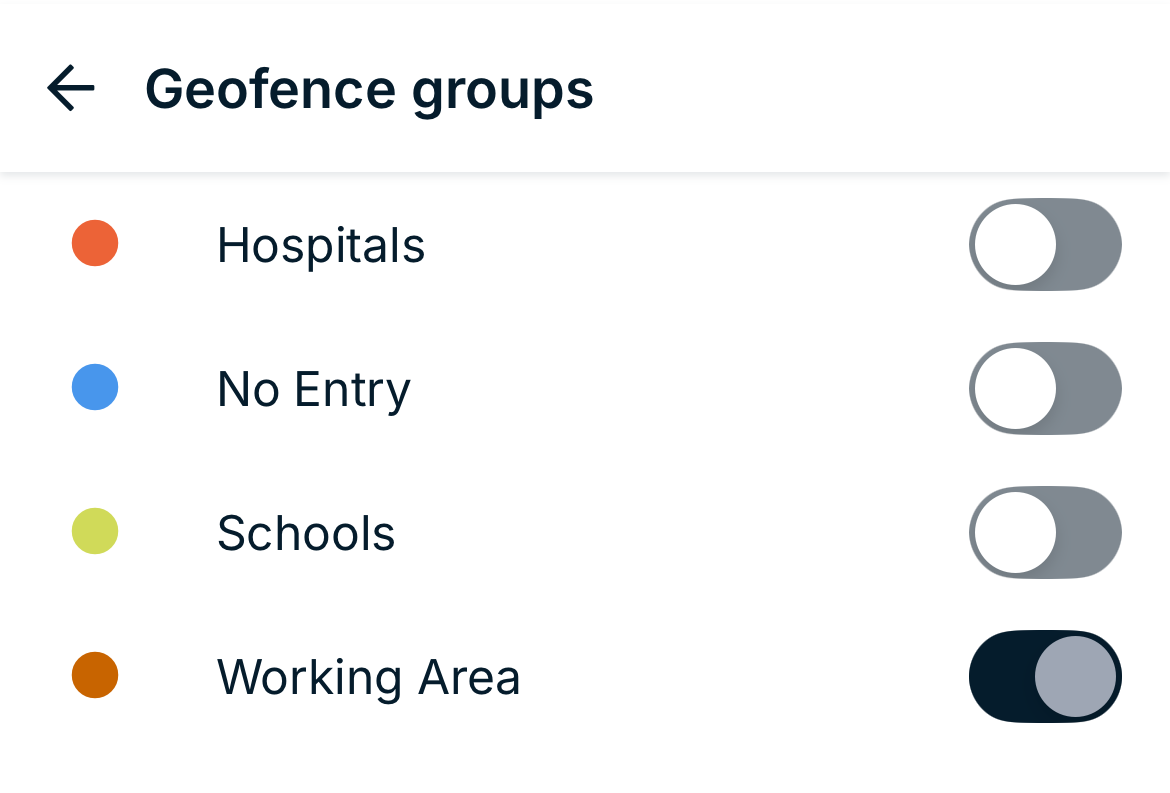1170x793 pixels.
Task: Tap the gray knob on the Working Area switch
Action: [x=1075, y=676]
